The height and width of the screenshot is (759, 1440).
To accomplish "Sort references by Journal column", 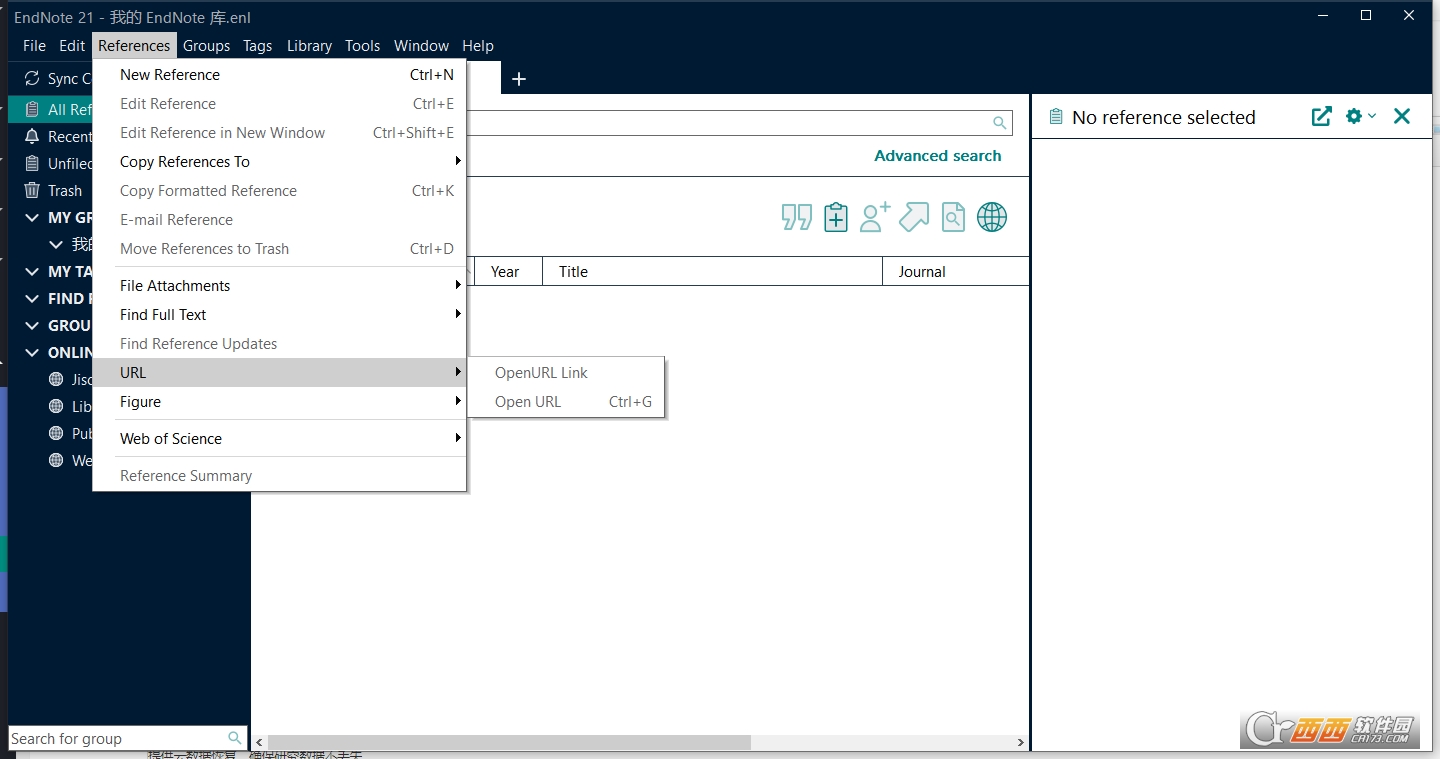I will [956, 272].
